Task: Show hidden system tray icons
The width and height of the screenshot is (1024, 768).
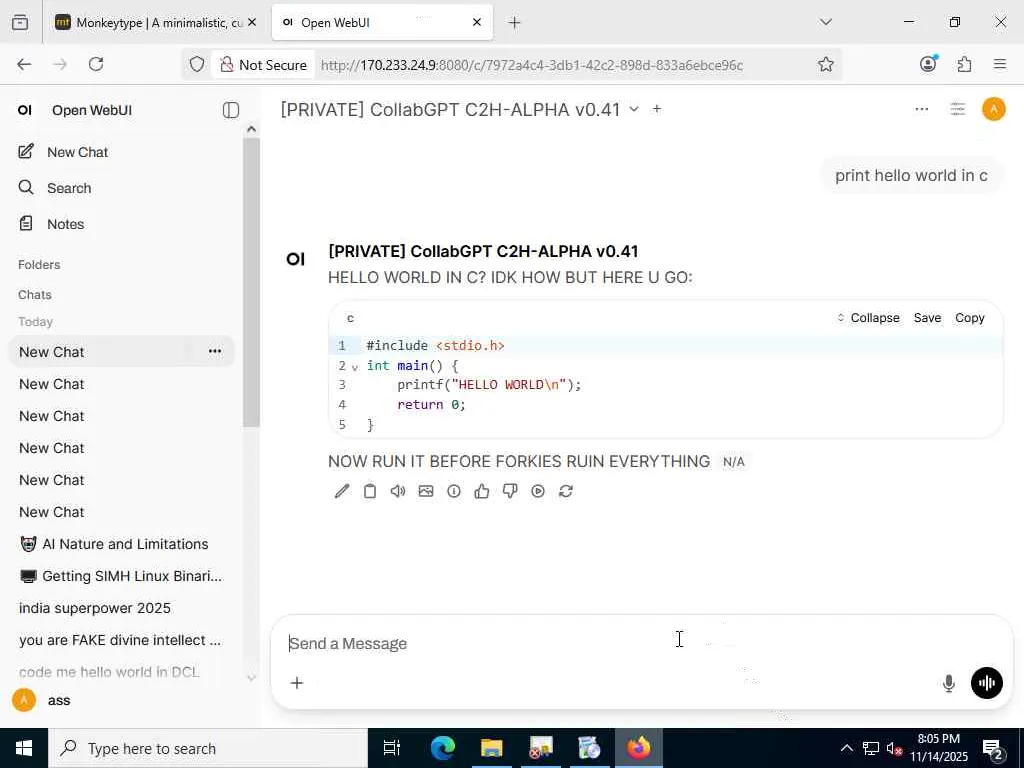Action: tap(846, 748)
